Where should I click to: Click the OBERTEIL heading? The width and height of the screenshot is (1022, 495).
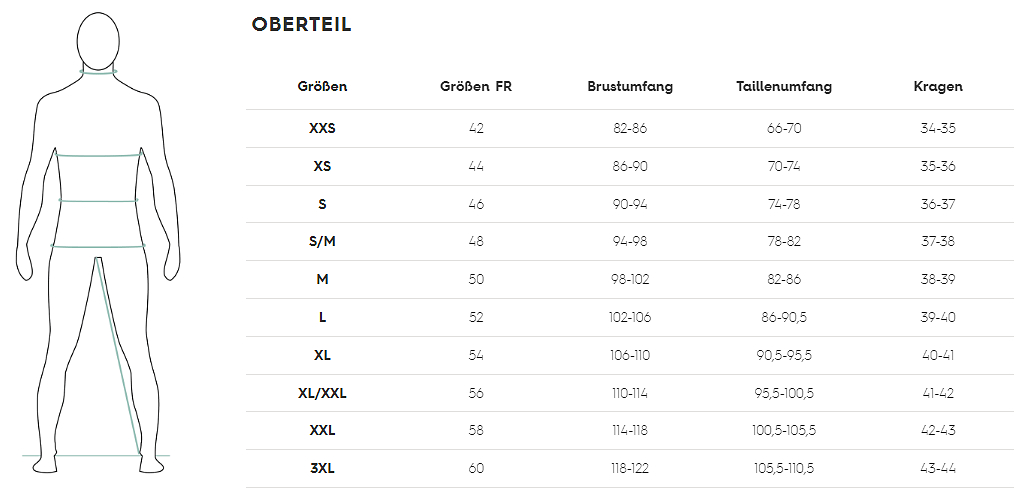coord(302,25)
